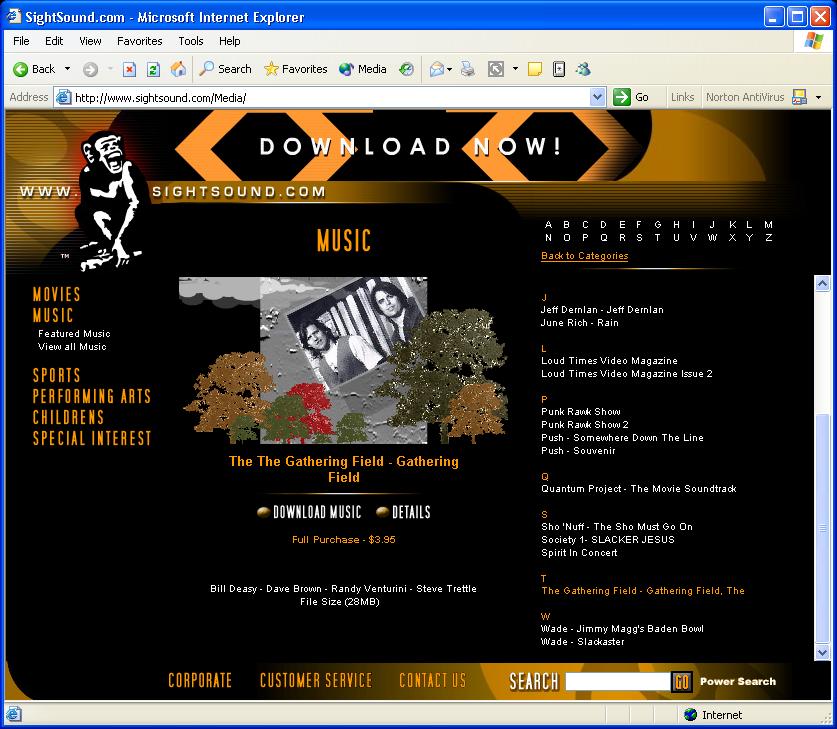The height and width of the screenshot is (729, 837).
Task: Open the View menu
Action: pyautogui.click(x=90, y=41)
